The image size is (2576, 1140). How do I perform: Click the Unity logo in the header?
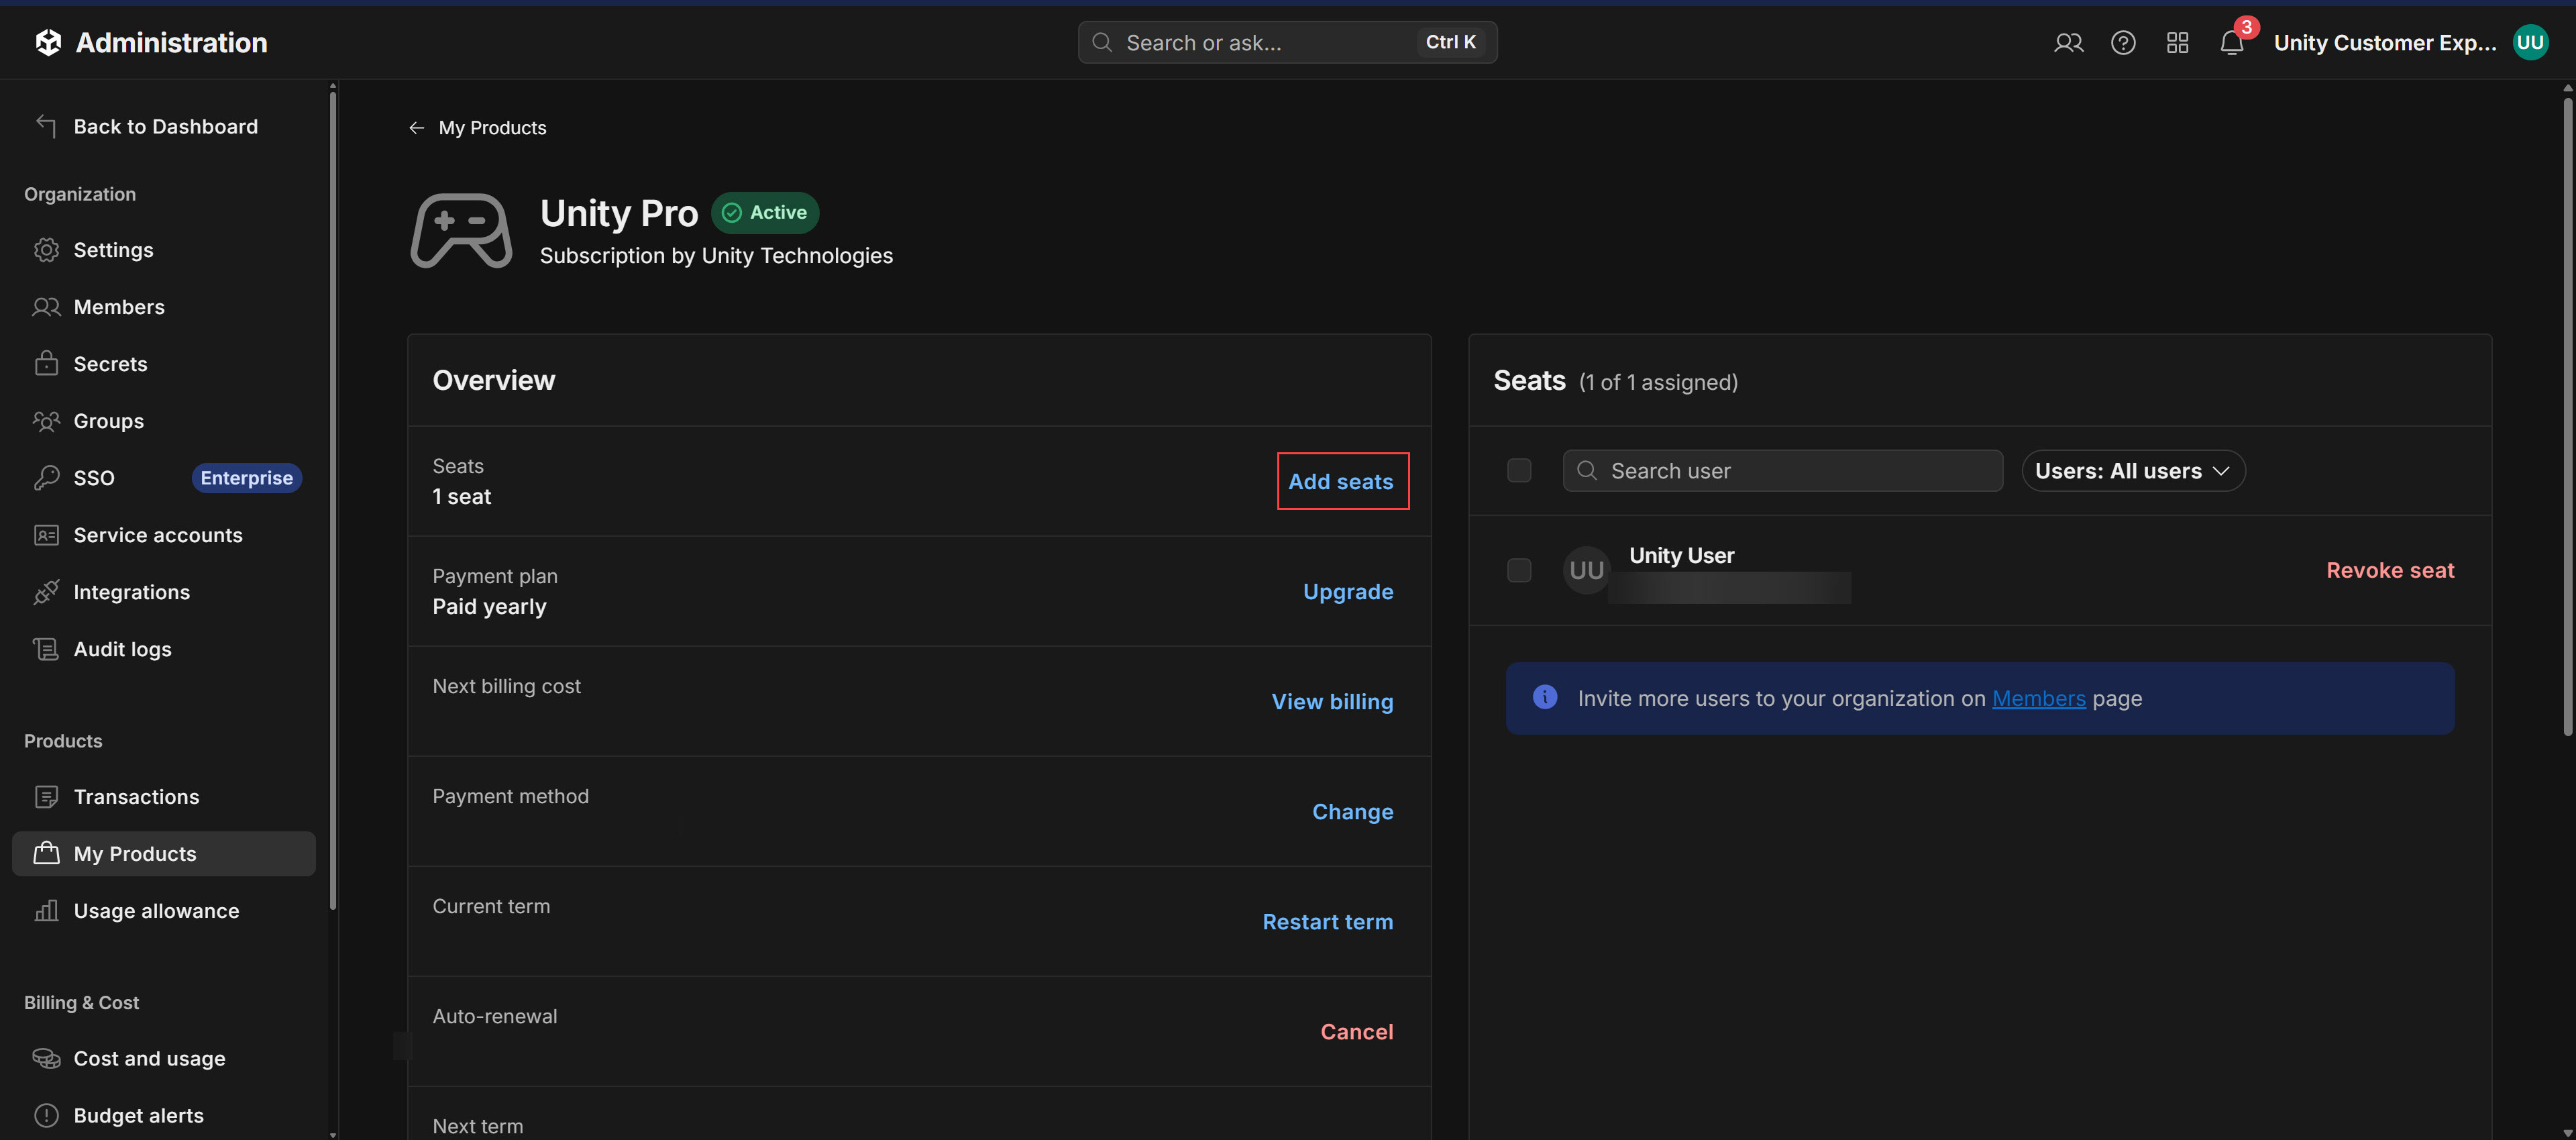pyautogui.click(x=48, y=42)
